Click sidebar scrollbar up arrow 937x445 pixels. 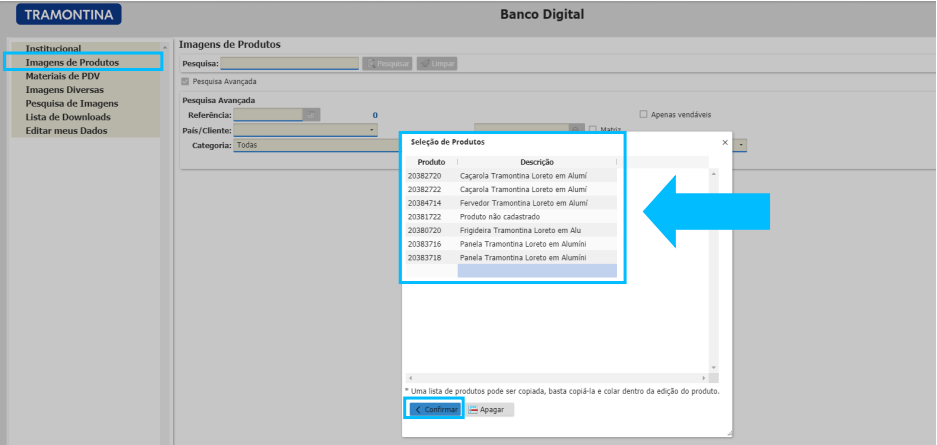click(165, 47)
